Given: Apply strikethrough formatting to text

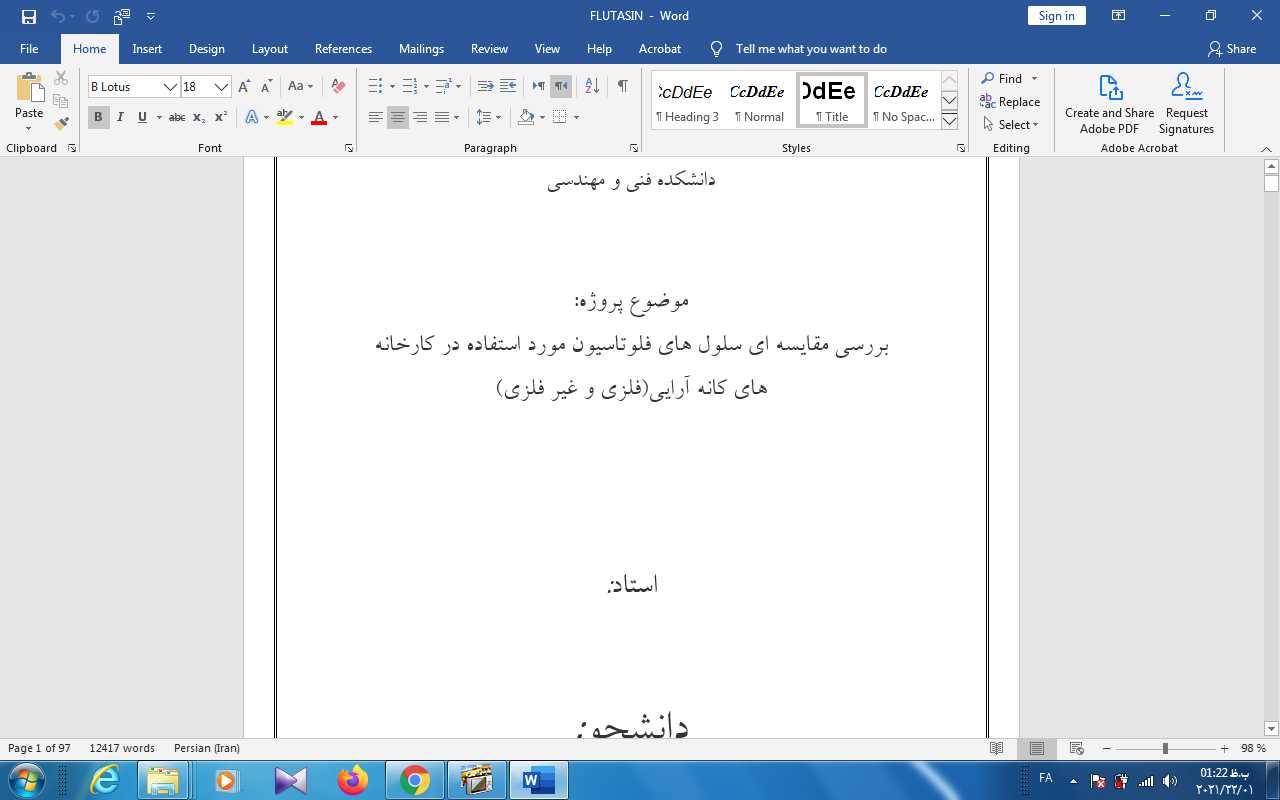Looking at the screenshot, I should 177,118.
